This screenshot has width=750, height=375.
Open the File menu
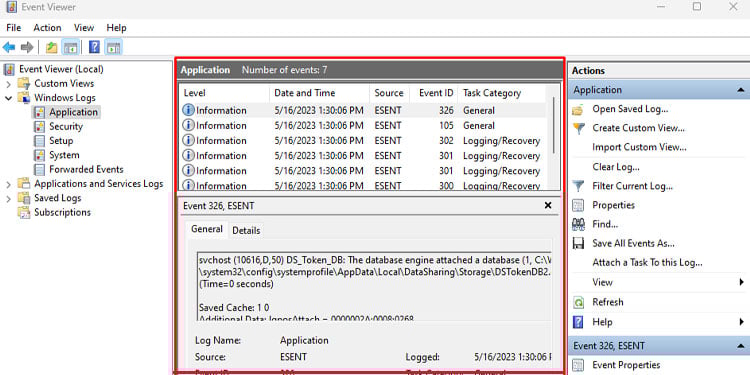(13, 28)
